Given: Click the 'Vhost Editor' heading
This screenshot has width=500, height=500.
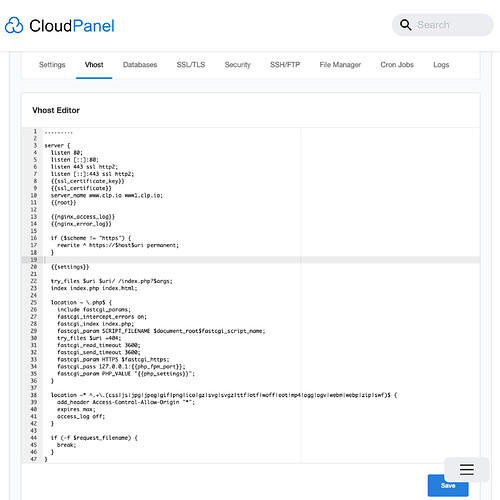Looking at the screenshot, I should 56,110.
